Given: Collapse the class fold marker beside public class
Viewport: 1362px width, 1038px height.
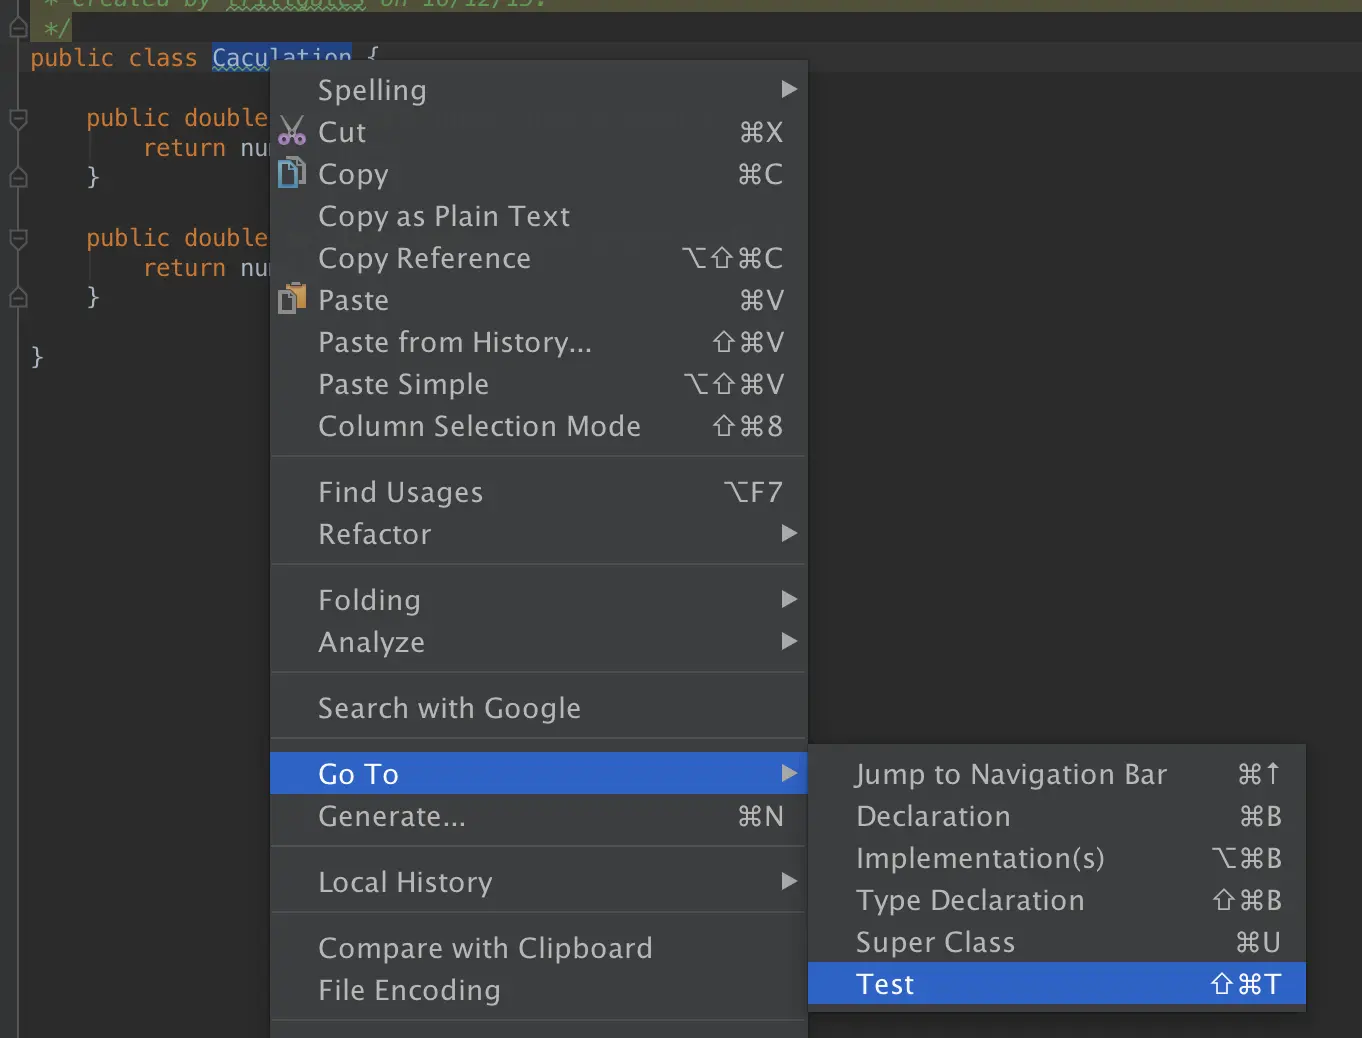Looking at the screenshot, I should click(18, 28).
